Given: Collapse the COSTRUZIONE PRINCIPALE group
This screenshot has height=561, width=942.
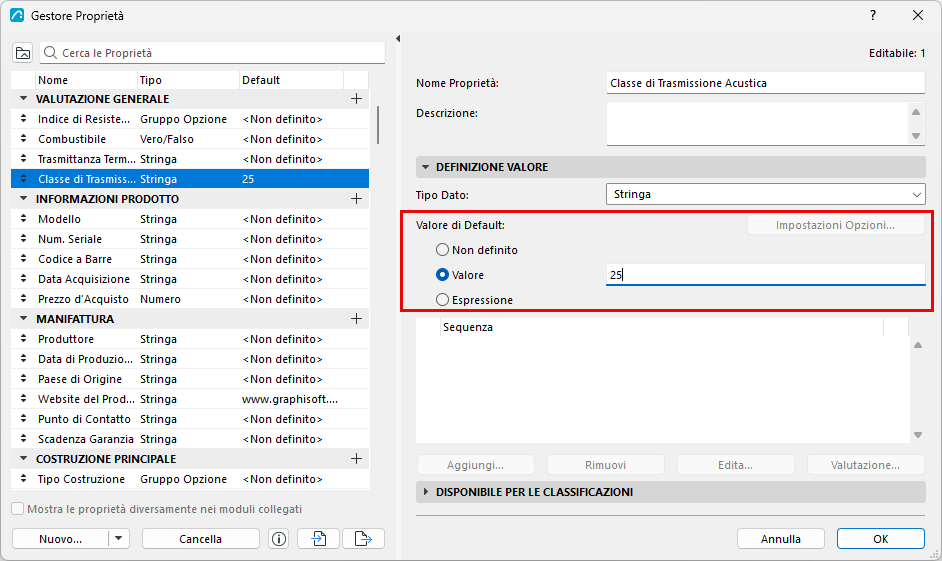Looking at the screenshot, I should (23, 459).
